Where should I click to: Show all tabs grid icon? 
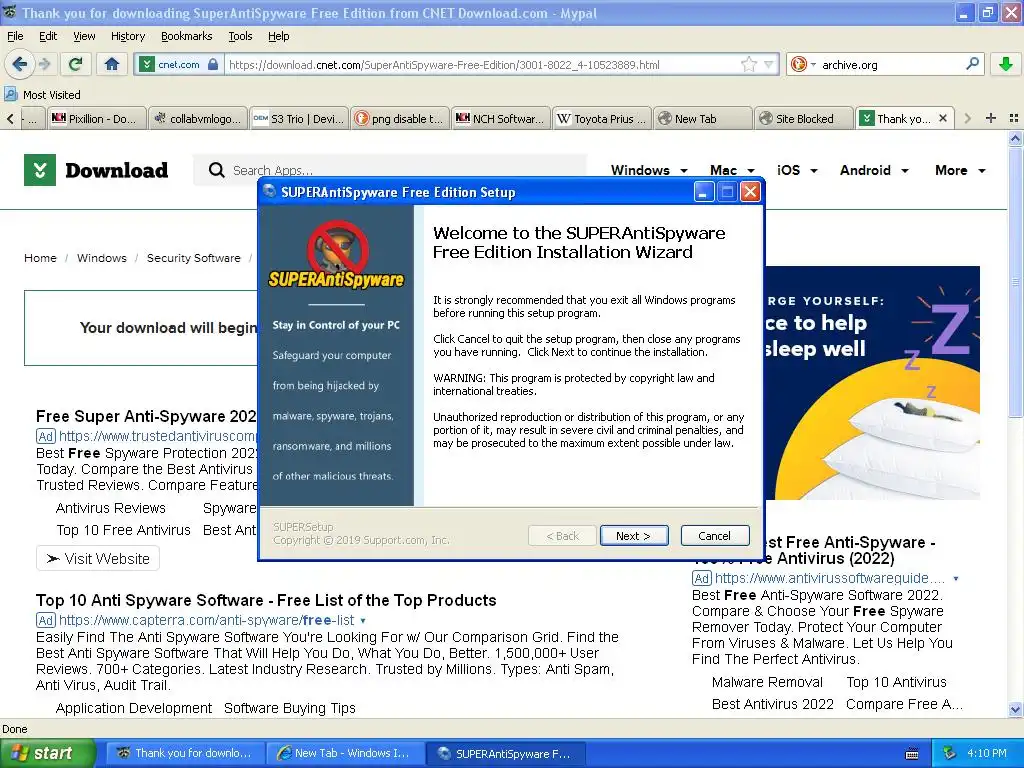coord(1014,118)
